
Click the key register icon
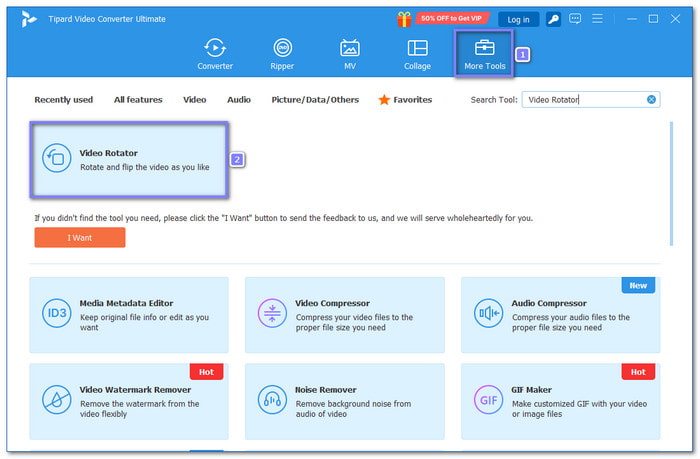pyautogui.click(x=553, y=19)
